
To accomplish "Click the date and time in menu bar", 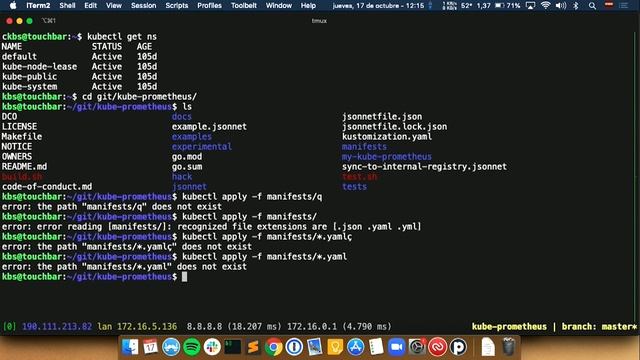I will point(378,6).
